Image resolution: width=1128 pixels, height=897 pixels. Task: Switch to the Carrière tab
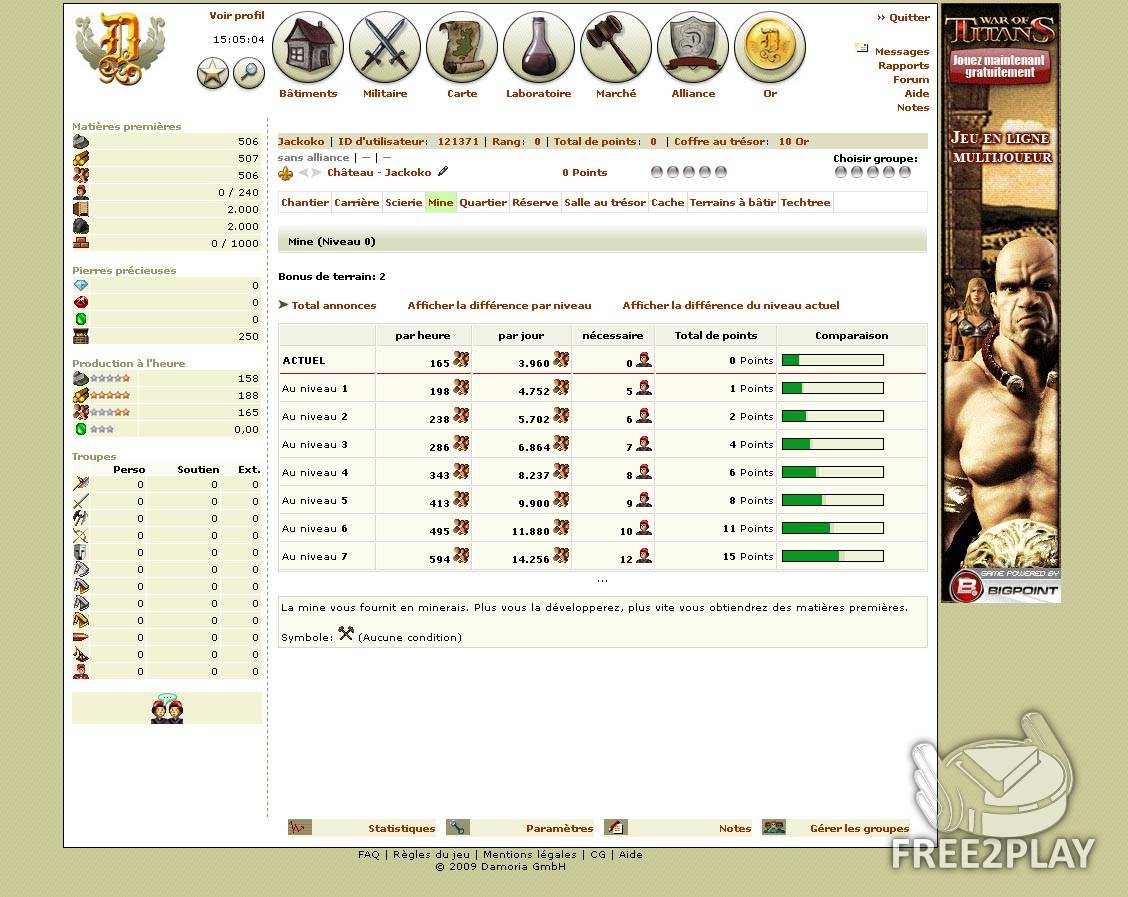coord(357,202)
